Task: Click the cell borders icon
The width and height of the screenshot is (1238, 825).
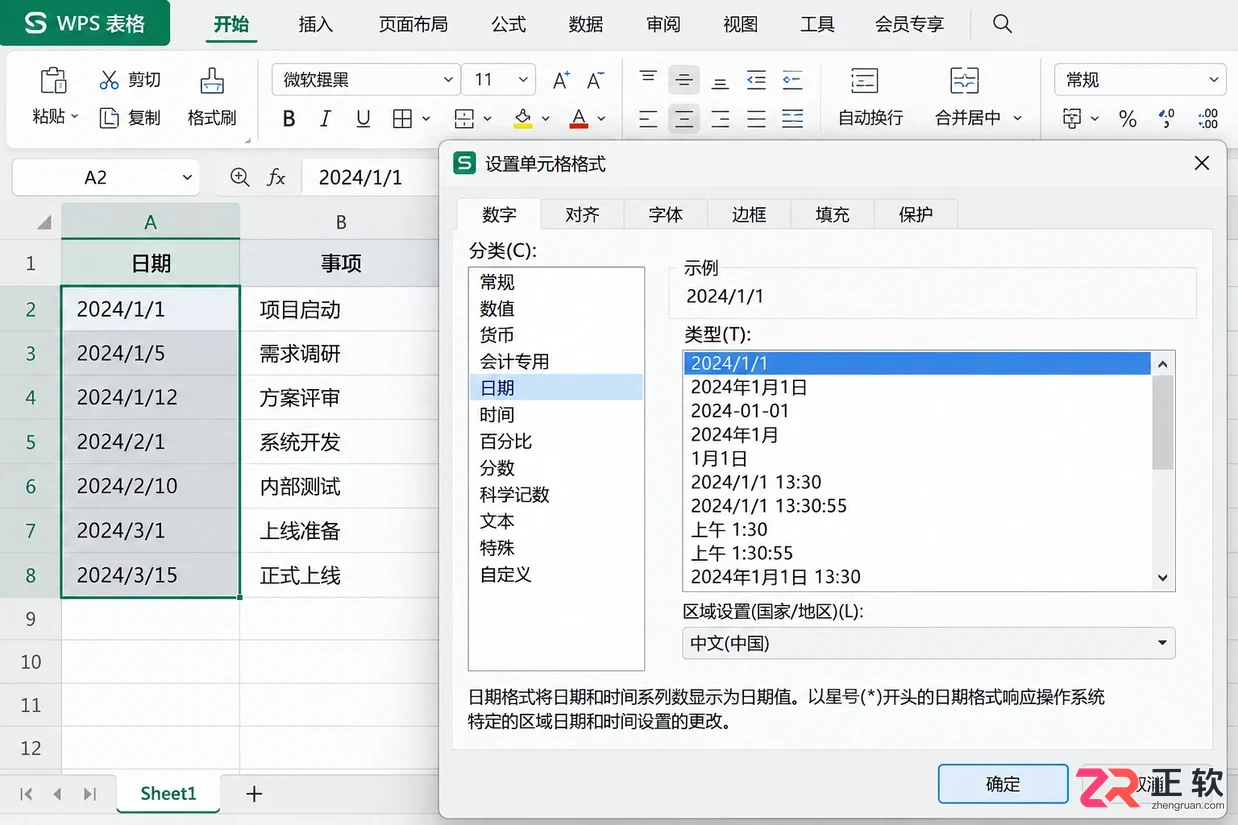Action: click(x=402, y=119)
